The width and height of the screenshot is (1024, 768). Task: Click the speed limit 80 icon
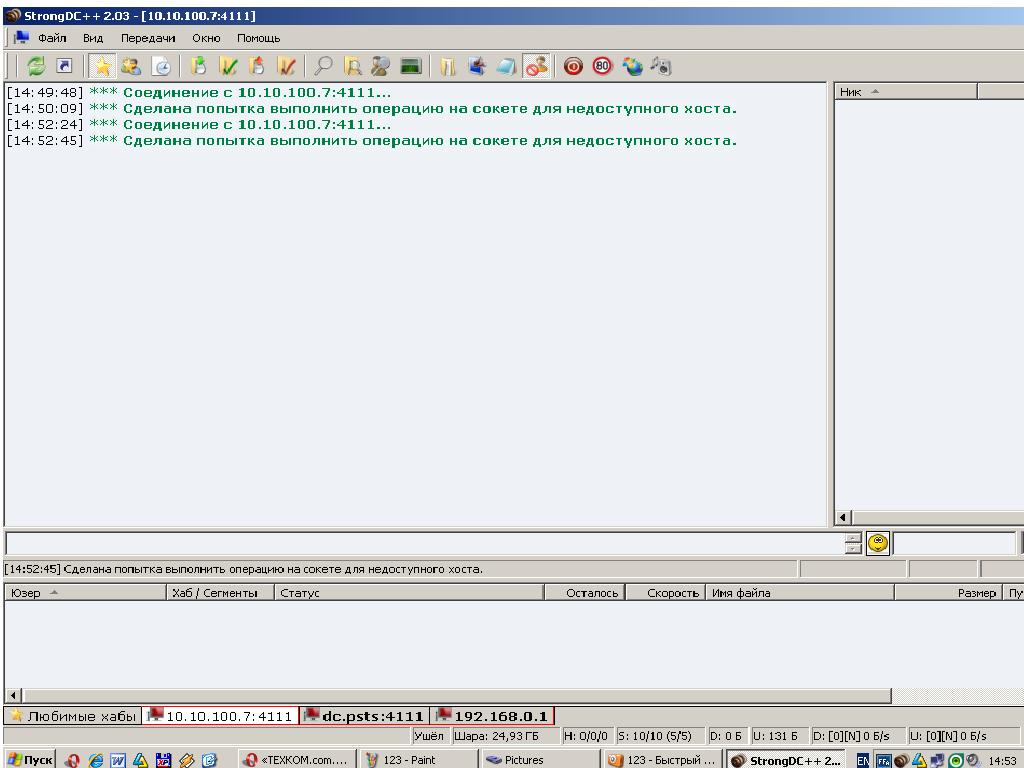tap(603, 66)
